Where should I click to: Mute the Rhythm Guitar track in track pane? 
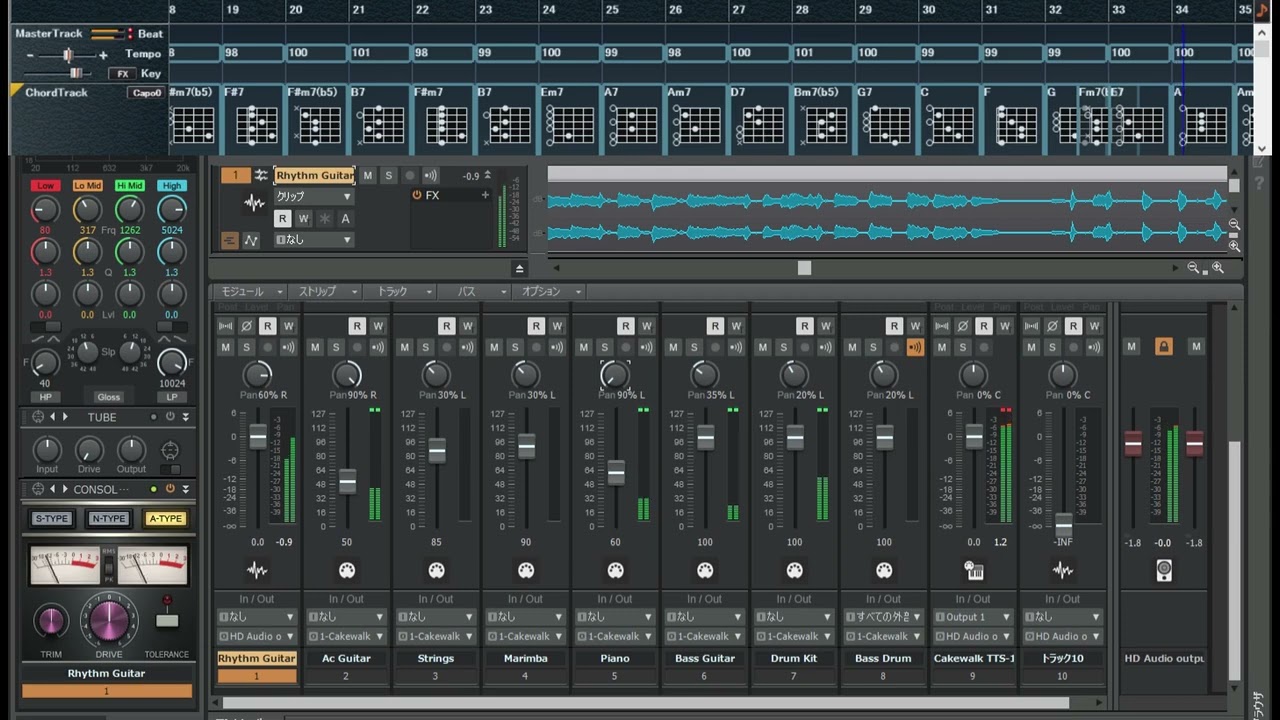click(x=367, y=176)
